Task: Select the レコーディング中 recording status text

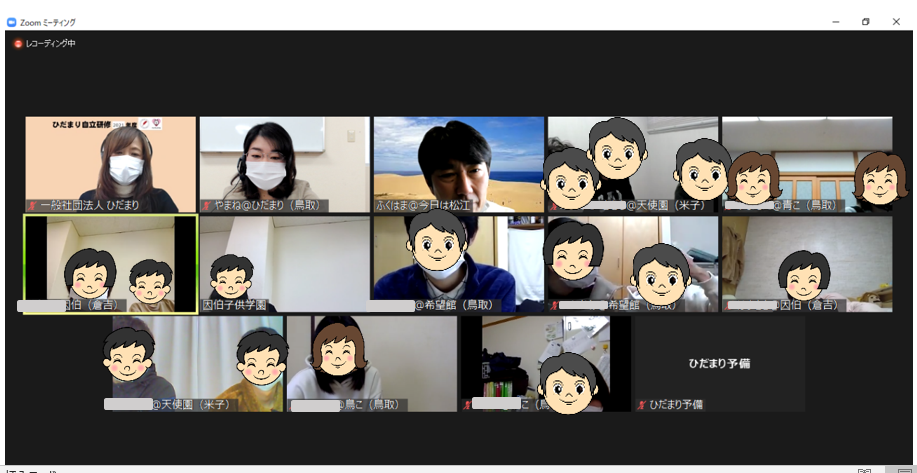Action: click(50, 44)
